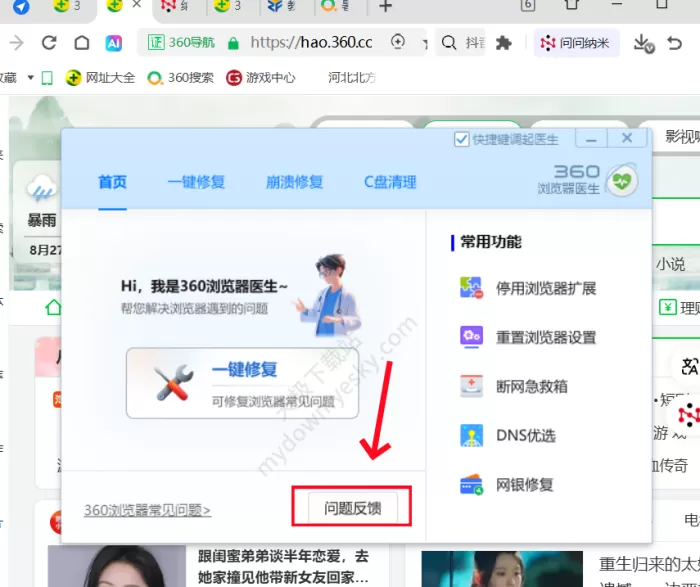
Task: Expand the 收藏 bookmarks dropdown arrow
Action: (30, 78)
